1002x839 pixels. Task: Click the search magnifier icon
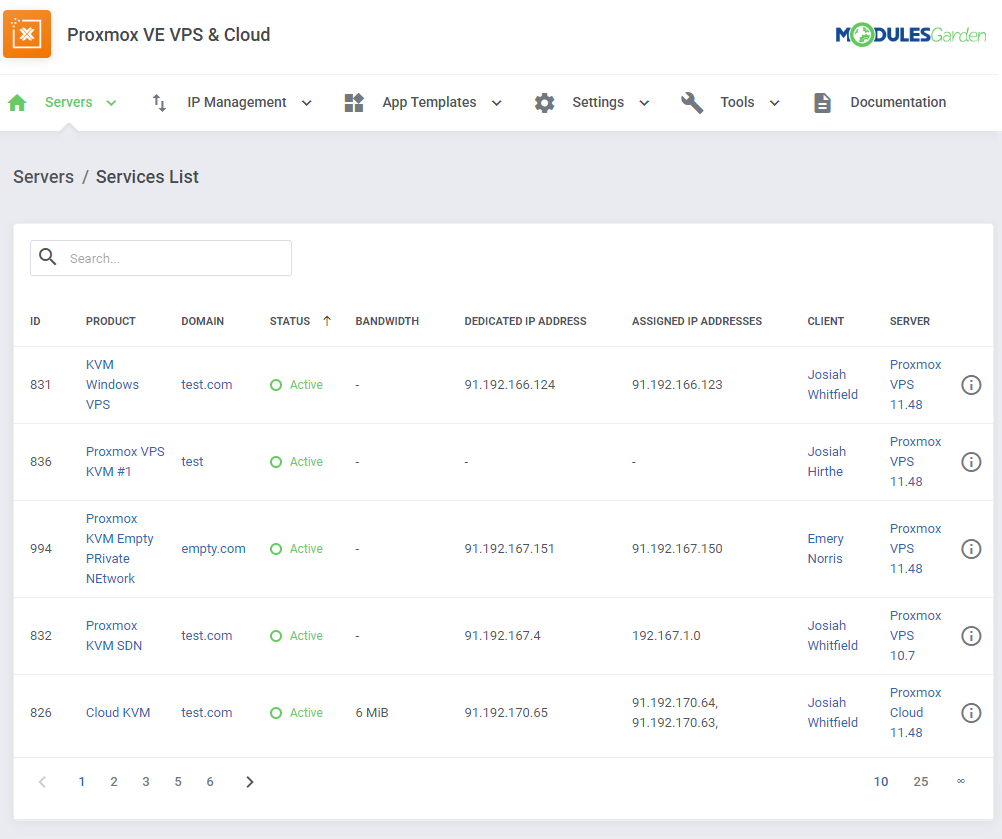[x=48, y=257]
